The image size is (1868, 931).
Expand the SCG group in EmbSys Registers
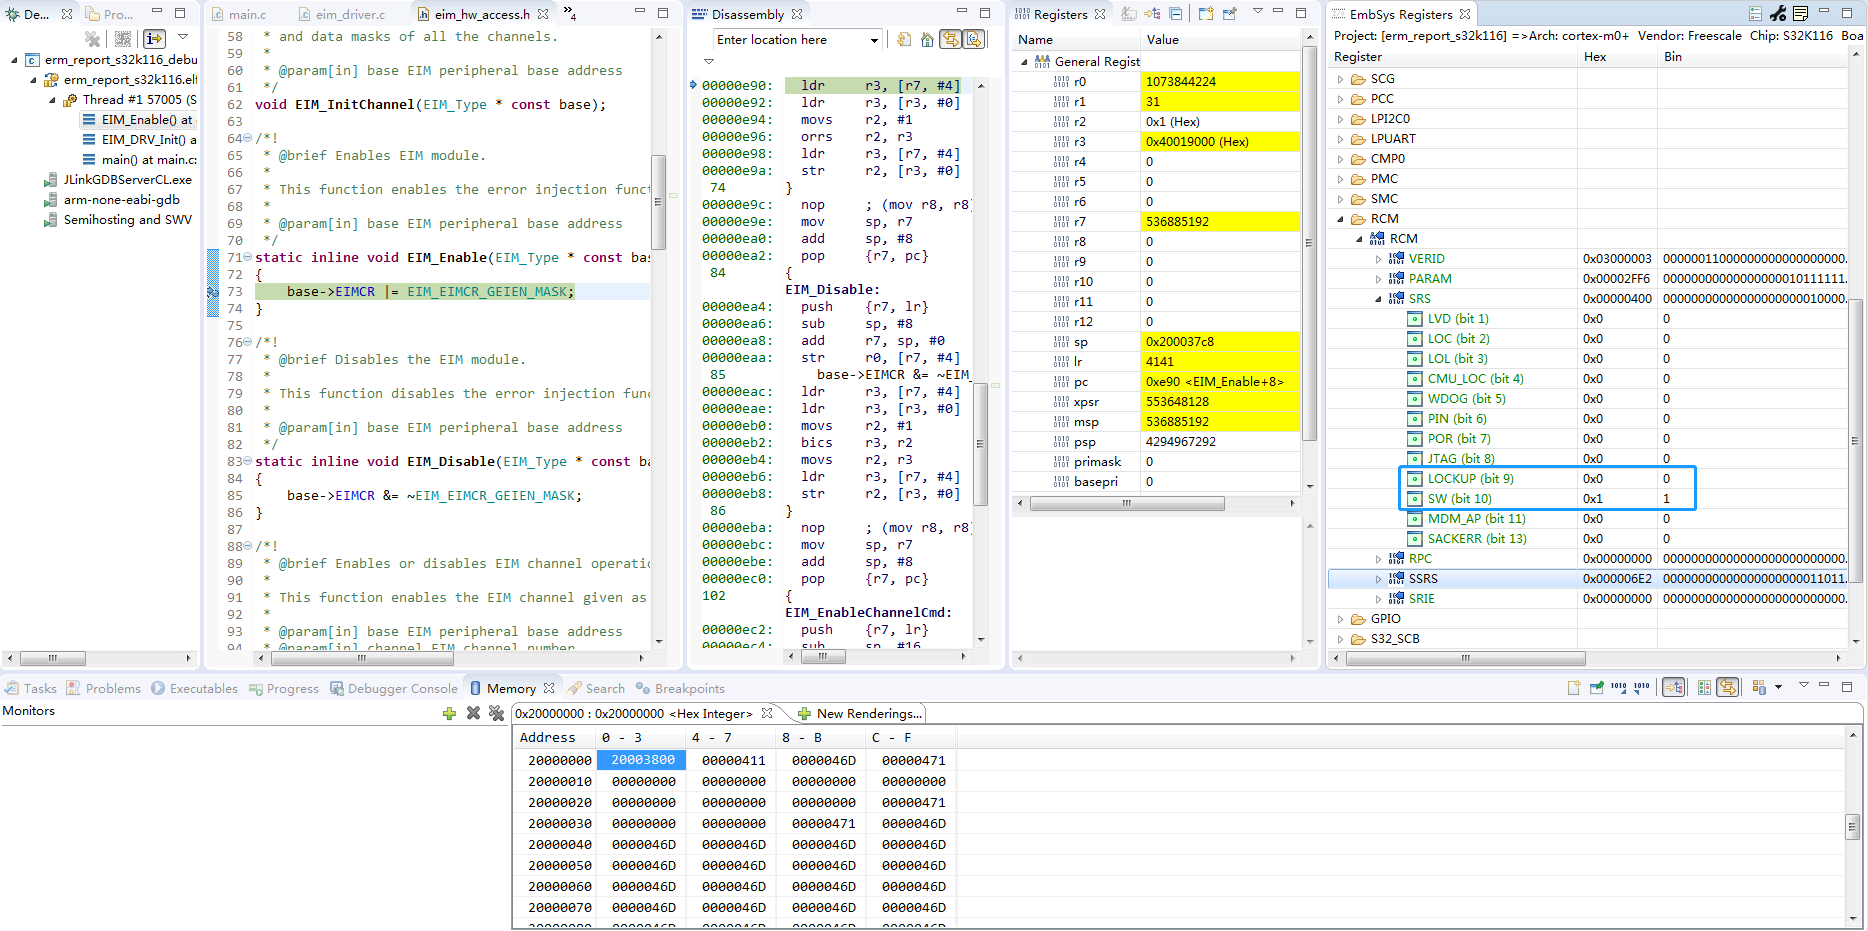1341,78
